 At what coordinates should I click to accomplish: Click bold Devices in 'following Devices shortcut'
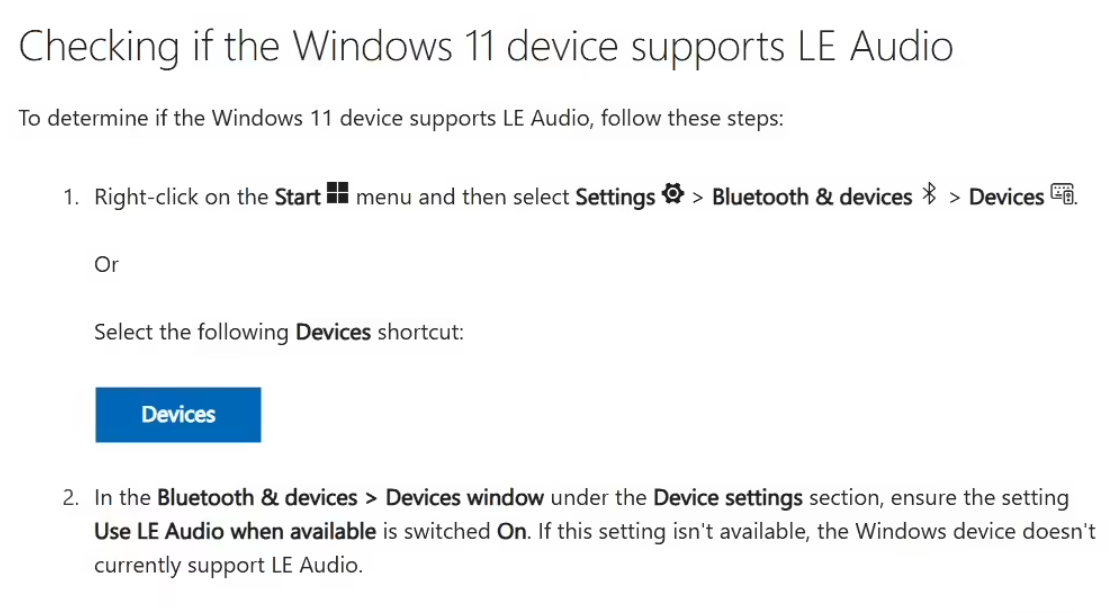[x=333, y=332]
